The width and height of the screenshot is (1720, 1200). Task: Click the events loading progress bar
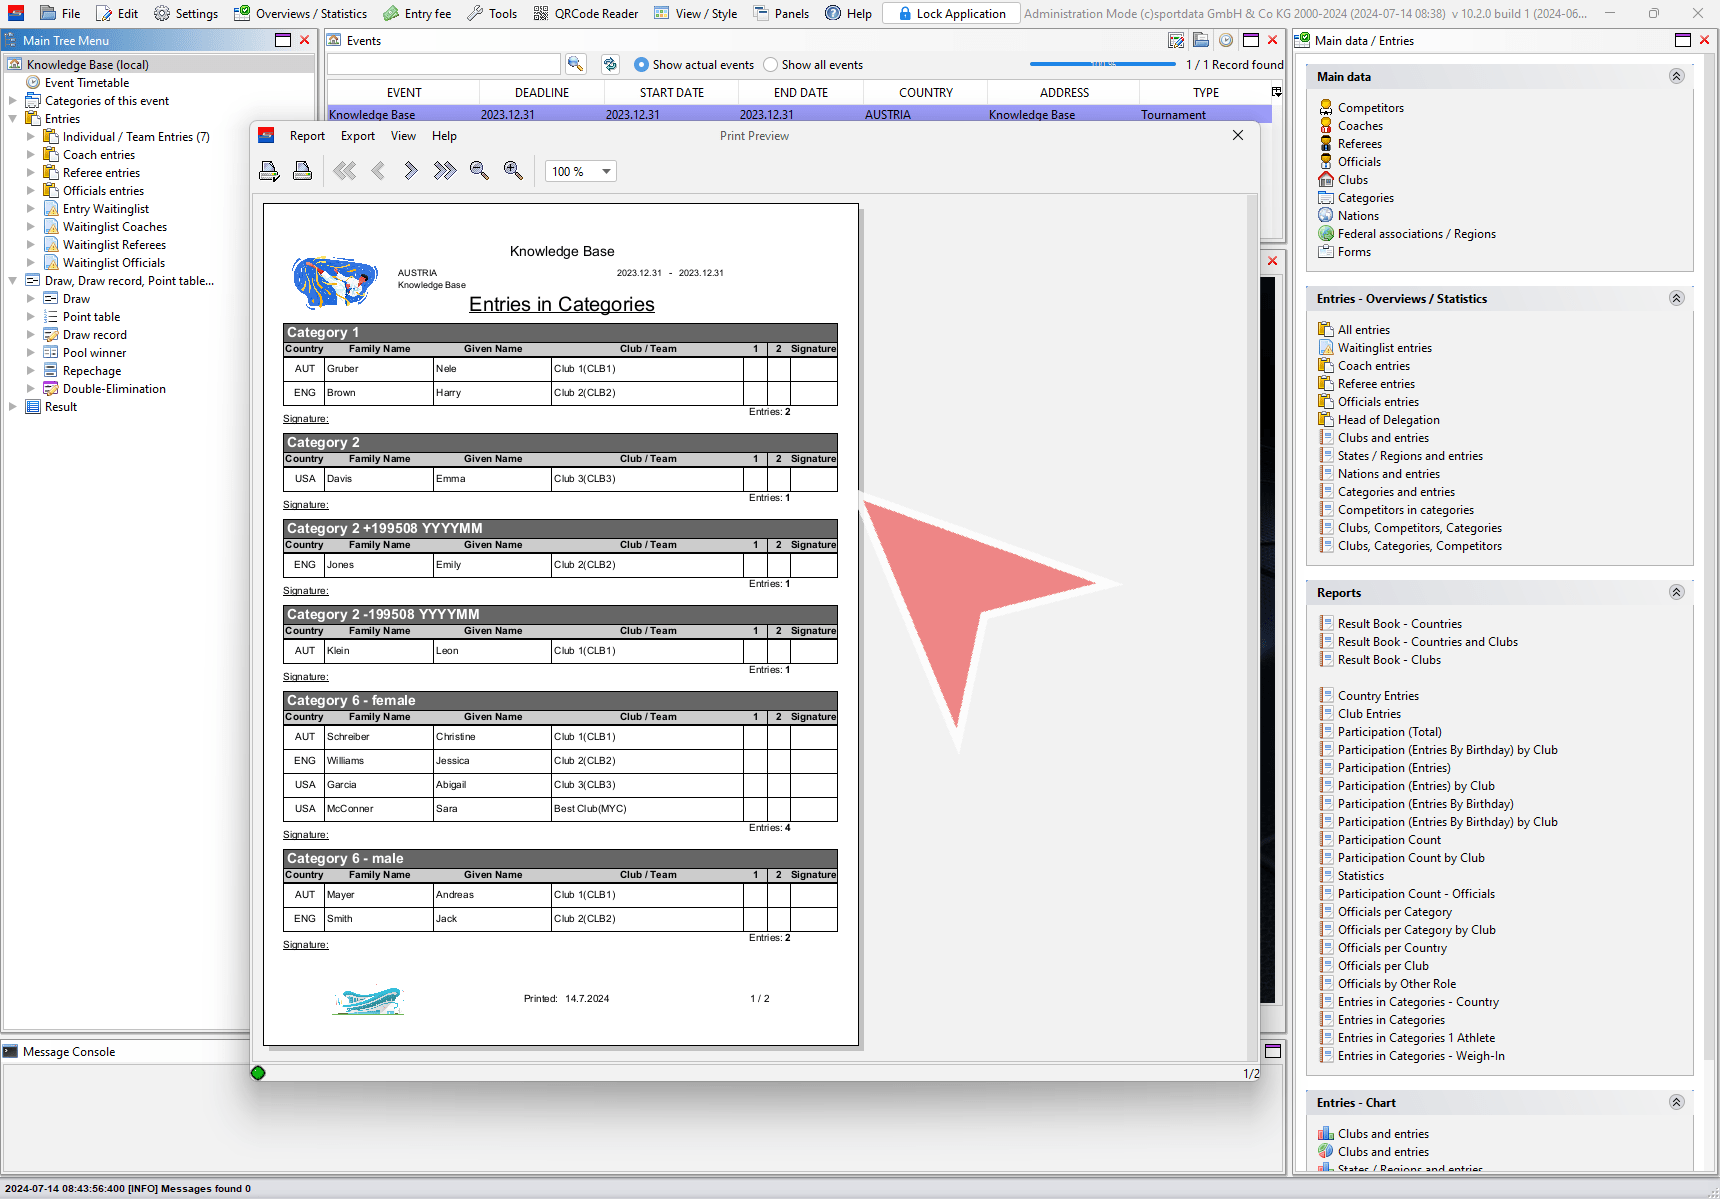(x=1102, y=64)
